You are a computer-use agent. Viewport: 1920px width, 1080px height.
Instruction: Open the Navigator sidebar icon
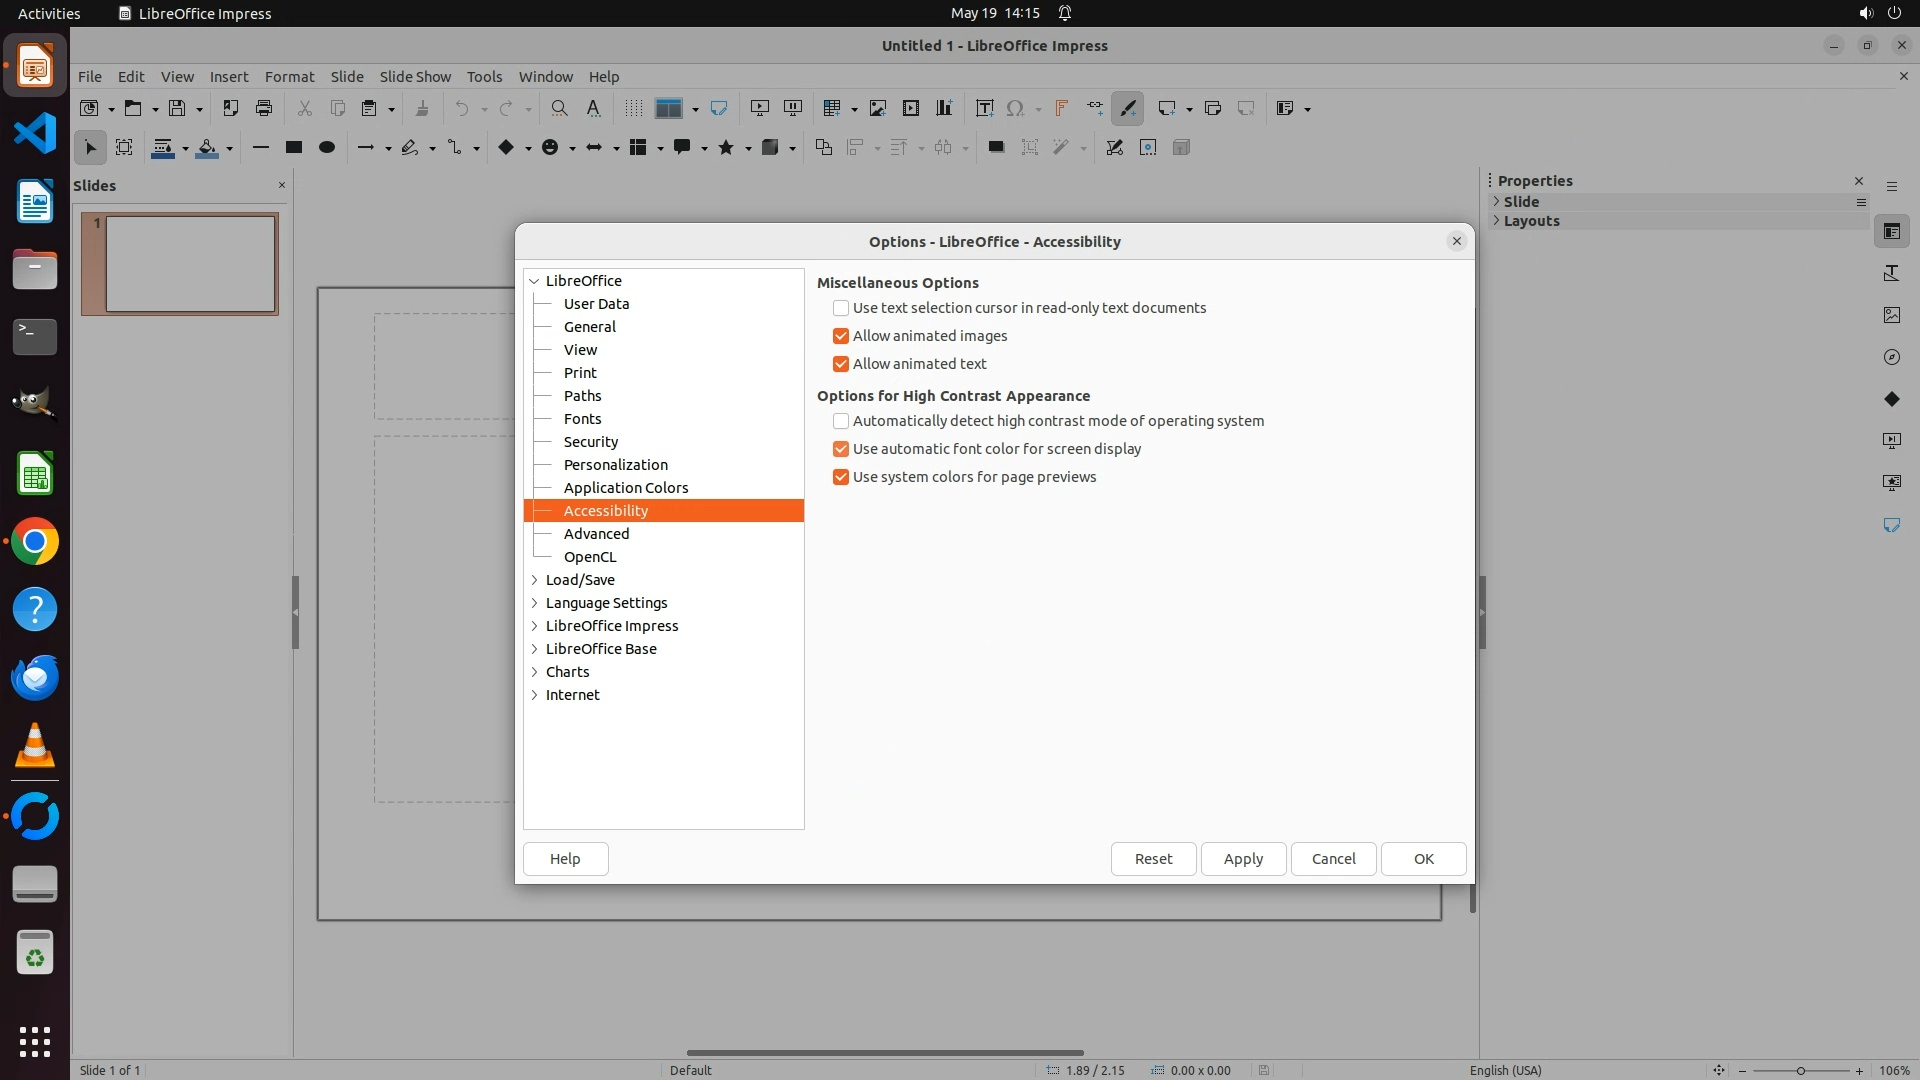click(1891, 357)
